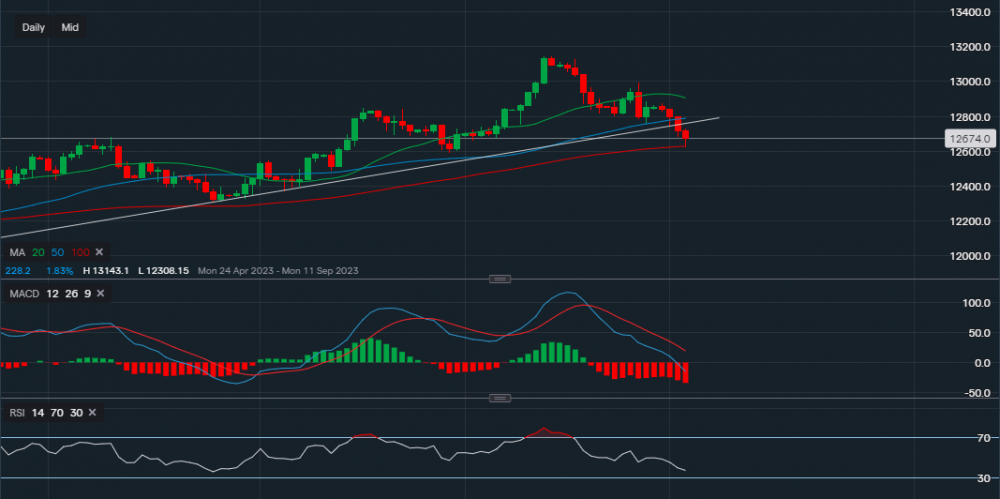
Task: Close the RSI indicator panel
Action: (91, 412)
